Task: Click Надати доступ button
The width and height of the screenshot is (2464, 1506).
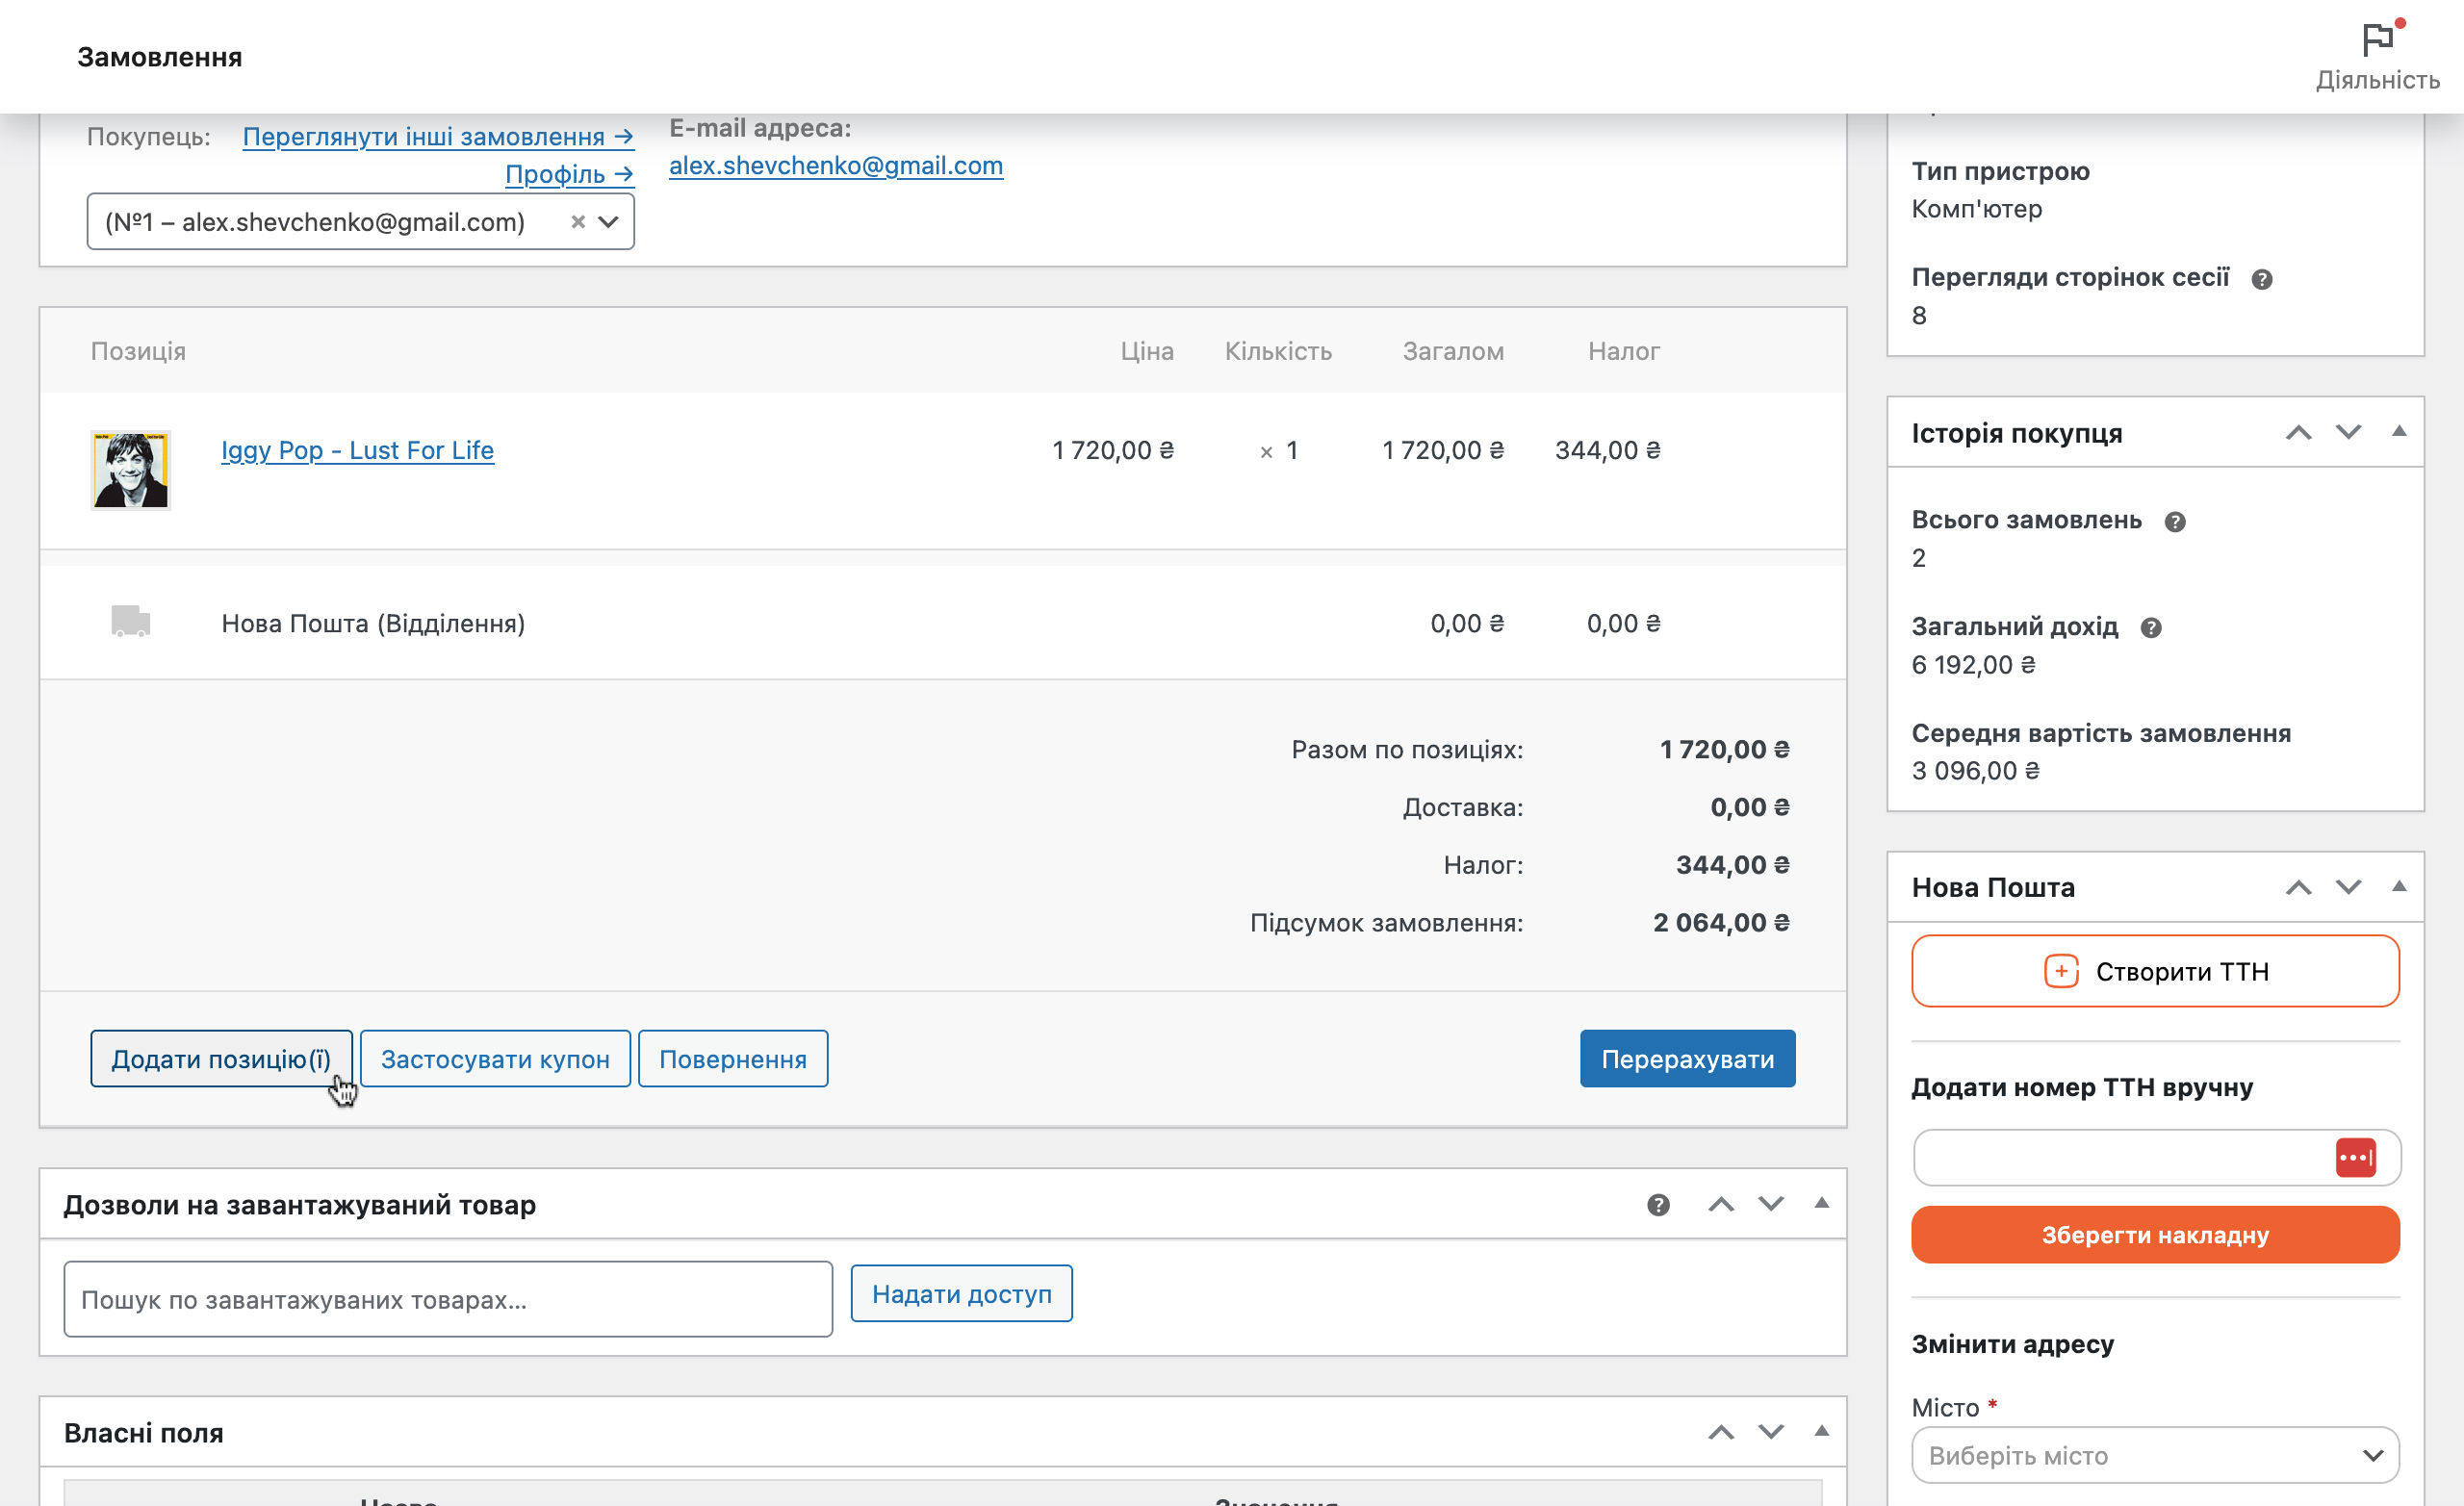Action: (961, 1294)
